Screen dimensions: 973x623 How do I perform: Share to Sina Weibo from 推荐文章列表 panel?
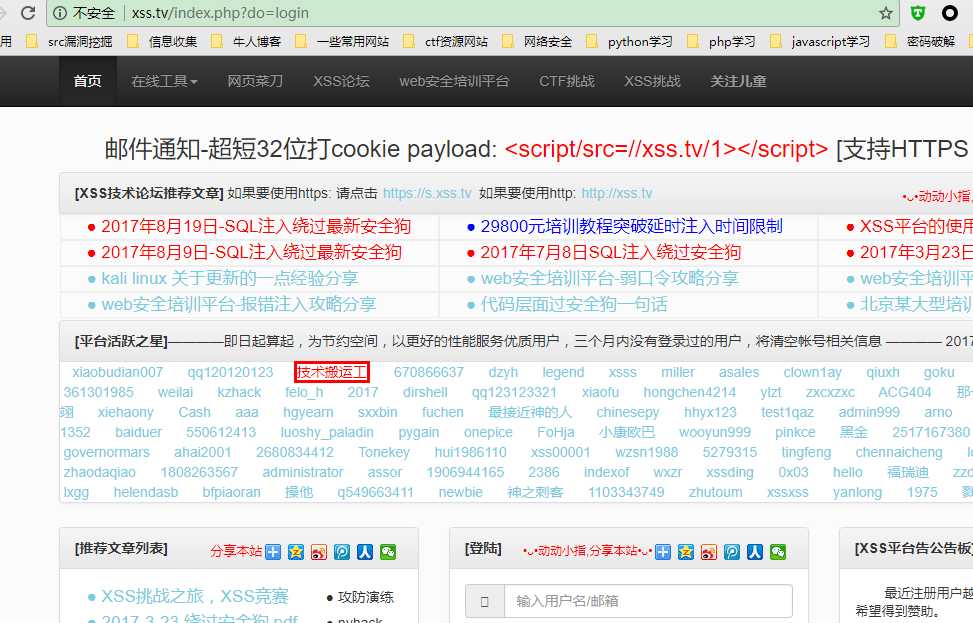pyautogui.click(x=319, y=552)
